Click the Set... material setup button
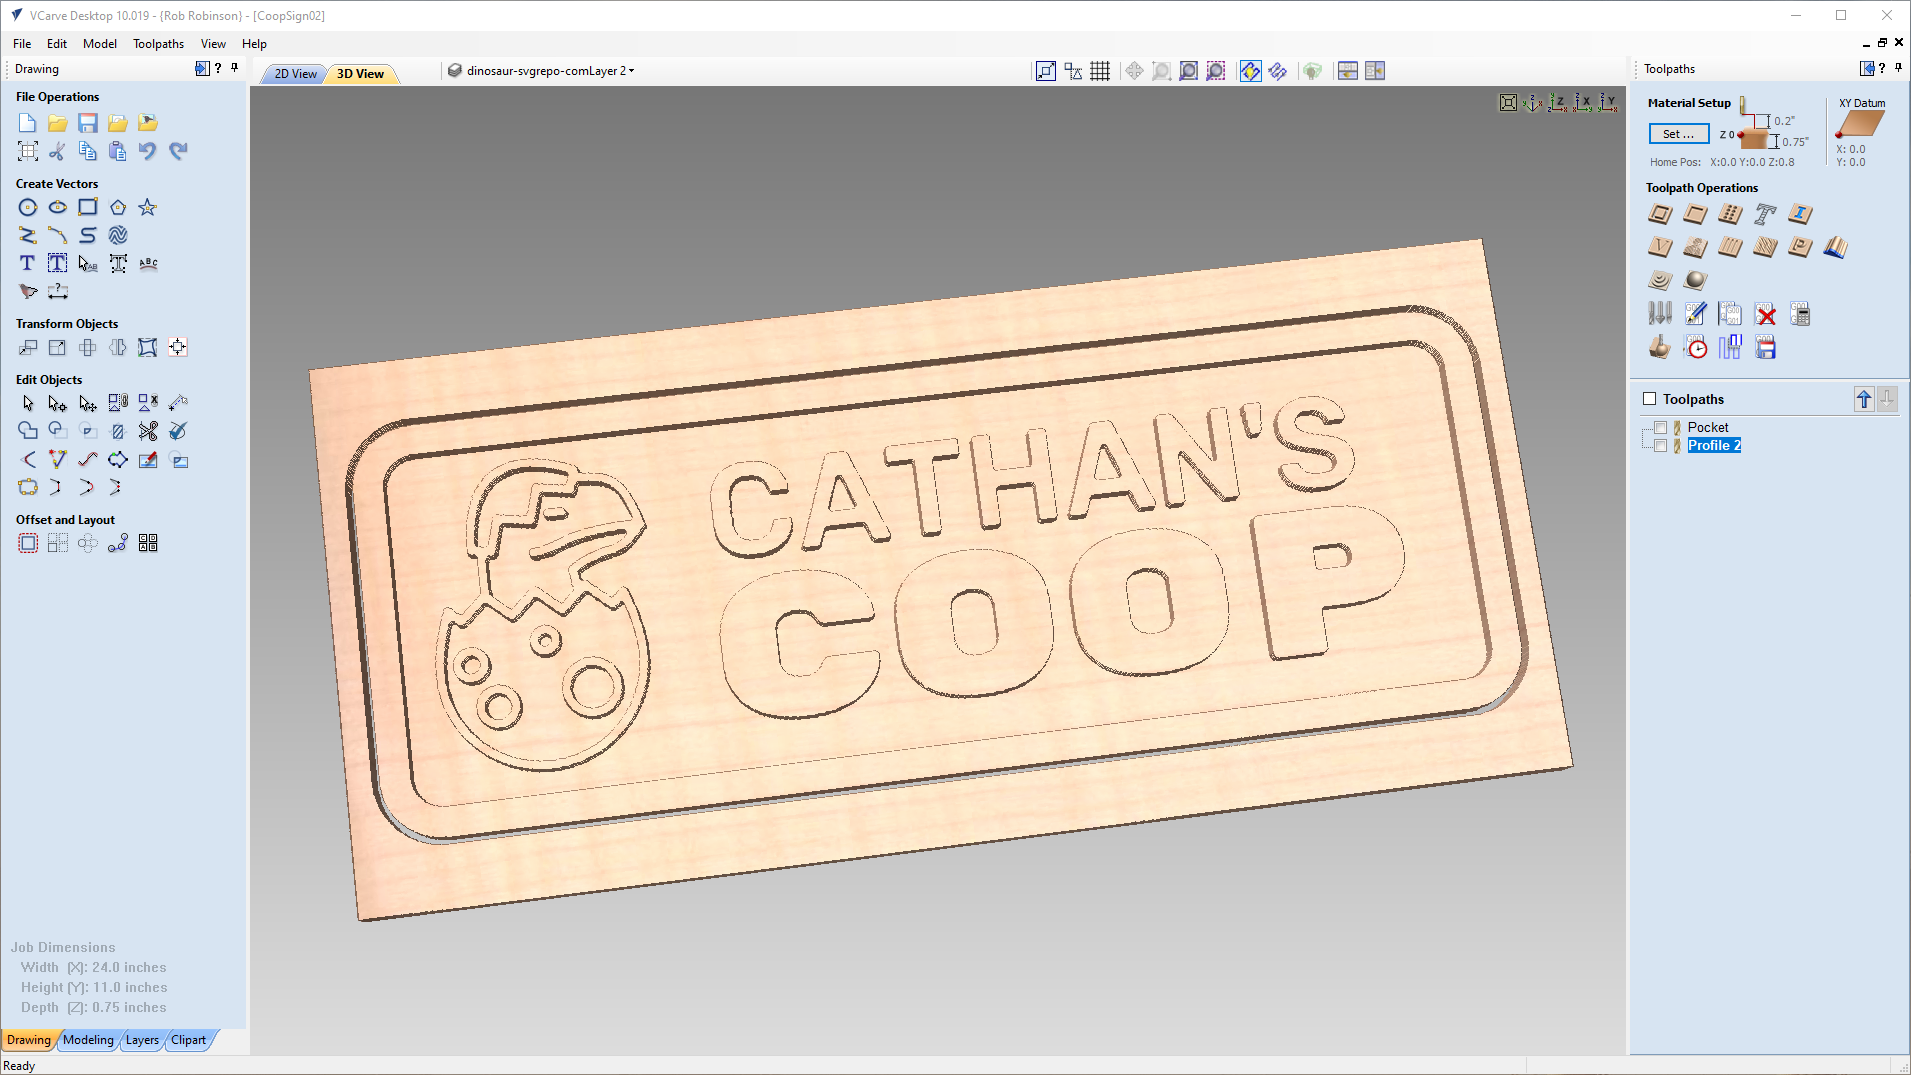1911x1075 pixels. point(1678,134)
